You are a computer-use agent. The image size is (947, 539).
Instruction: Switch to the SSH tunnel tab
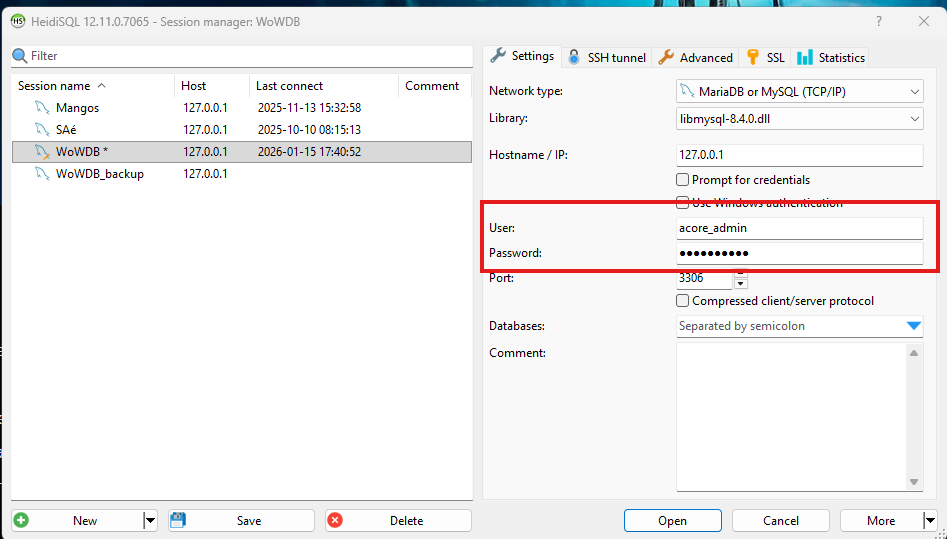(607, 57)
